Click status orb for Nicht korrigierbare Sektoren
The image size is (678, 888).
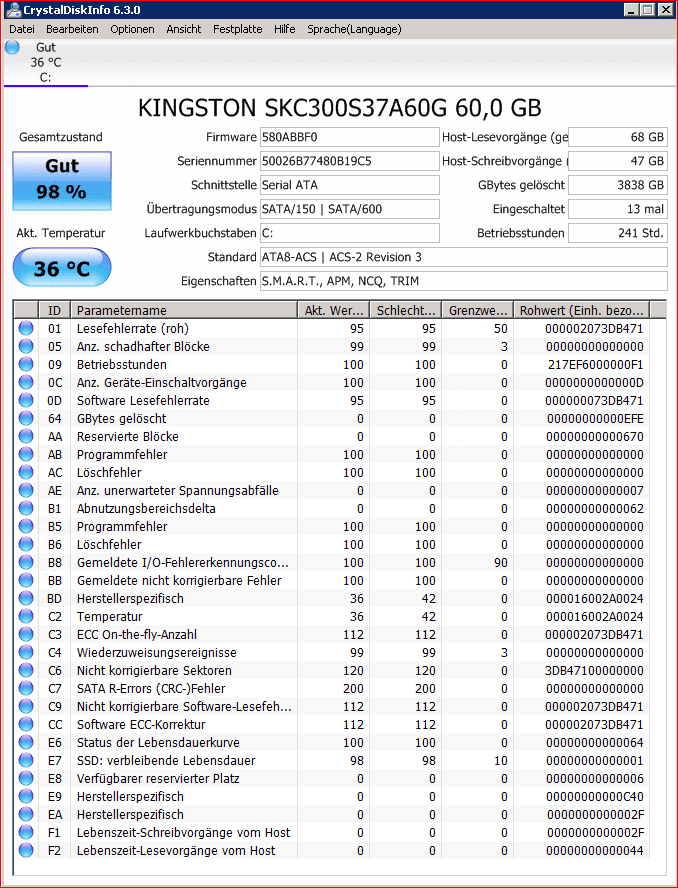[x=25, y=671]
